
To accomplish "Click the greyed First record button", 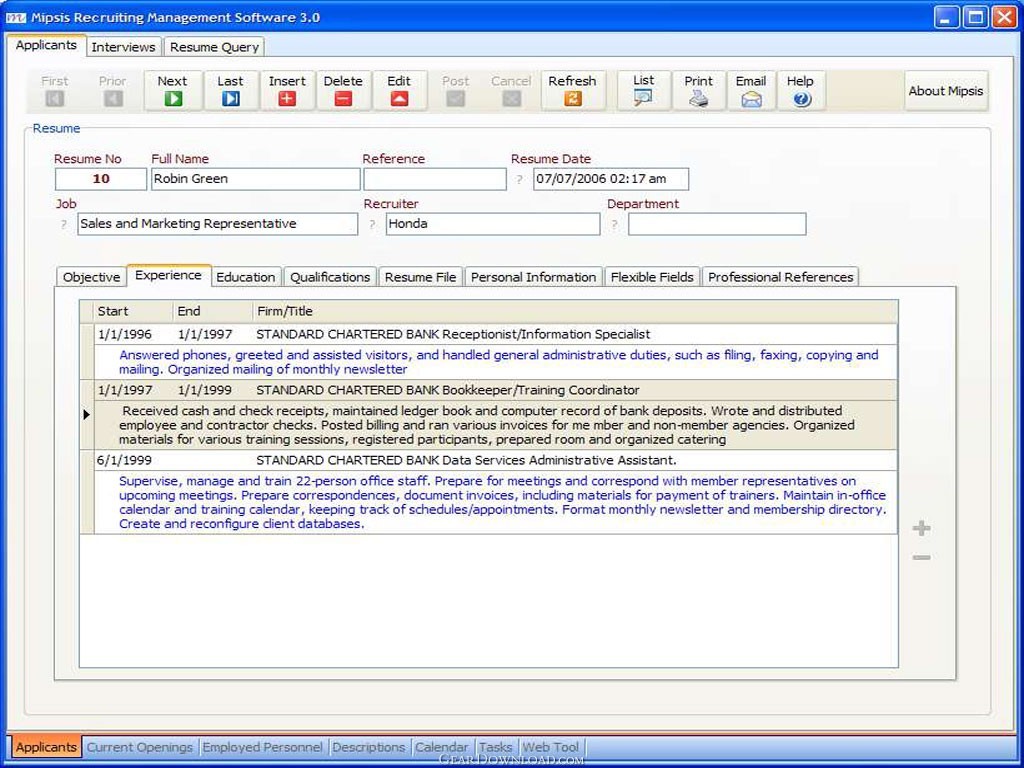I will coord(54,90).
